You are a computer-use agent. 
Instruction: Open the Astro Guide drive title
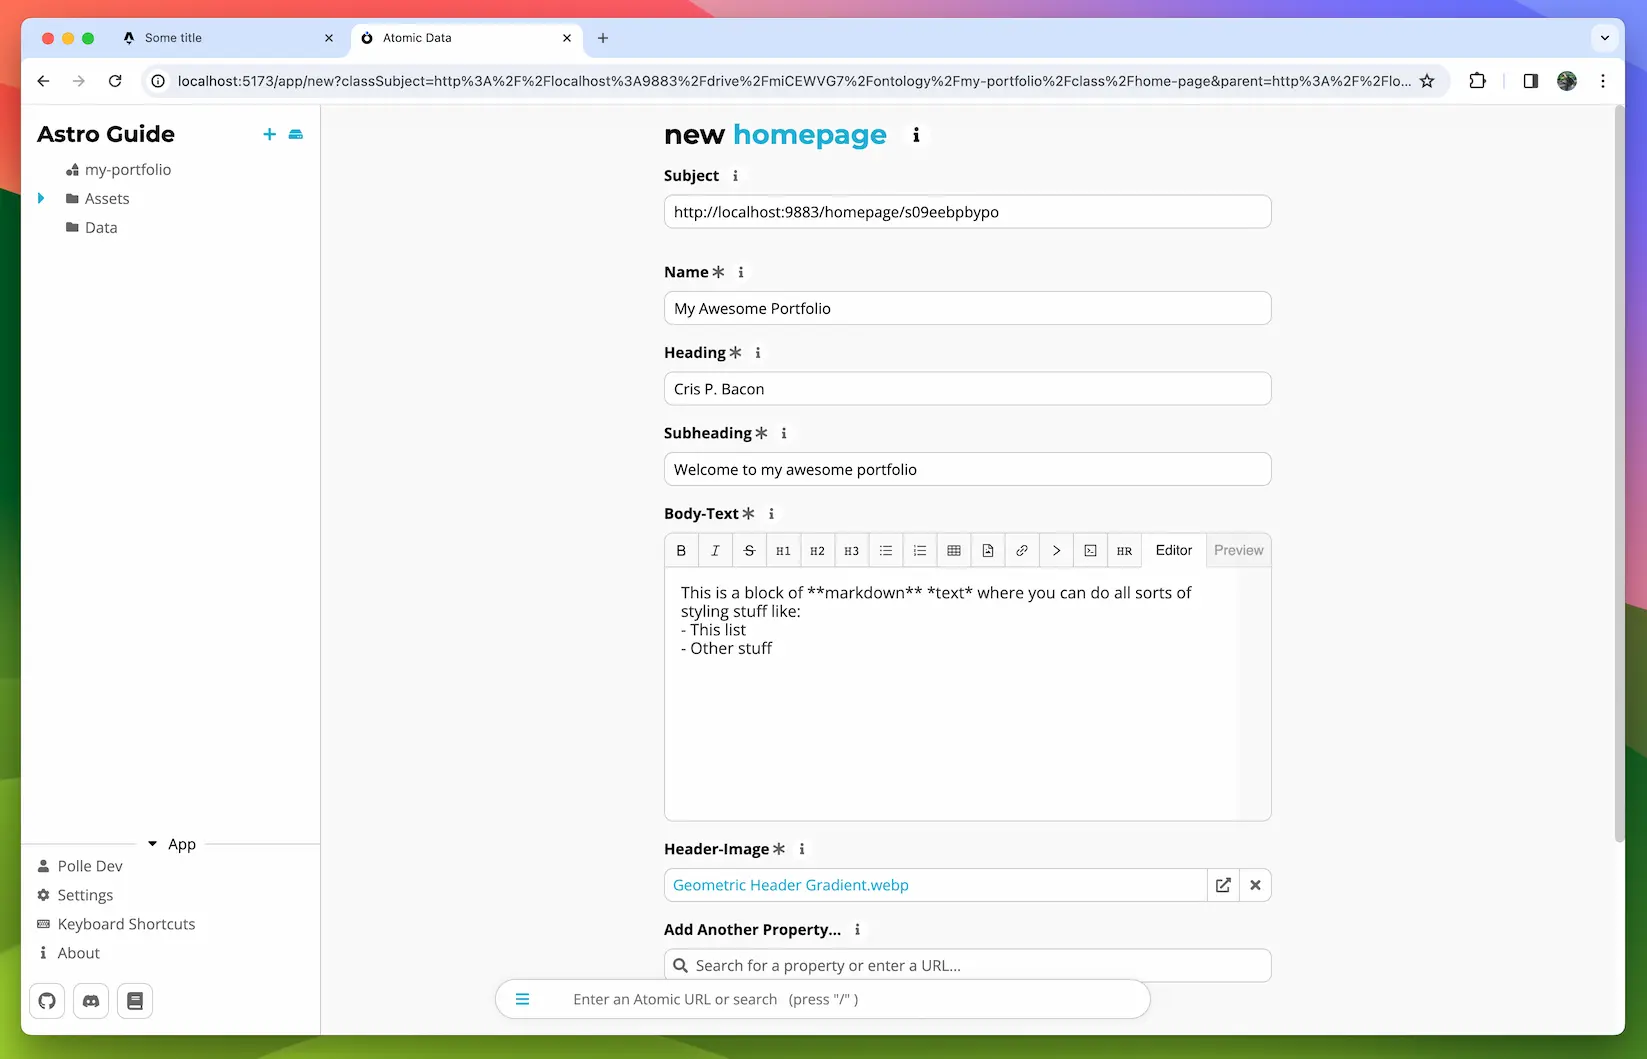pos(106,134)
